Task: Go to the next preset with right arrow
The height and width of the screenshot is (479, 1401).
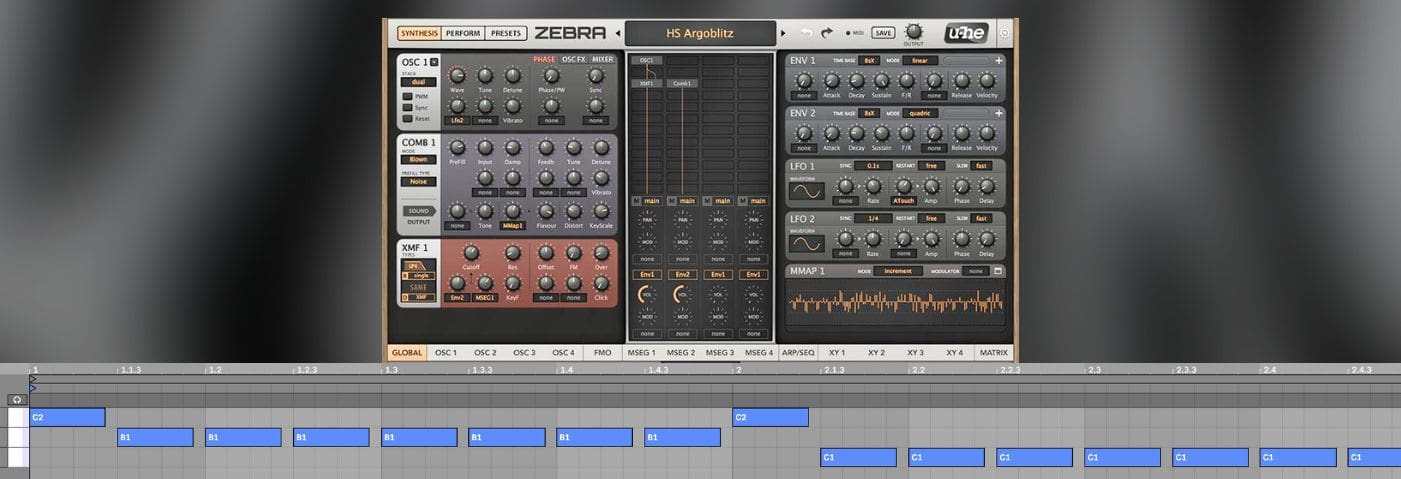Action: (783, 33)
